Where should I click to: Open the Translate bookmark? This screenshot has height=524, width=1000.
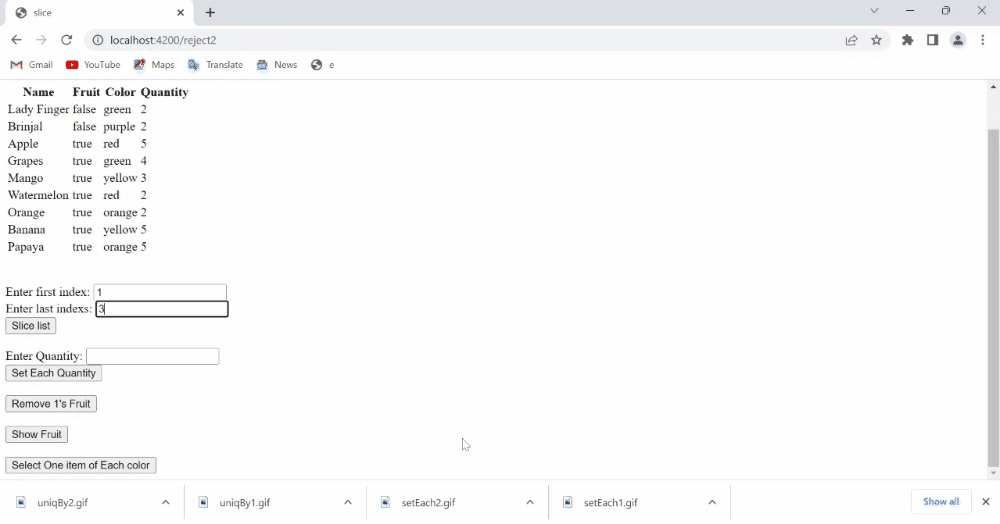tap(216, 64)
